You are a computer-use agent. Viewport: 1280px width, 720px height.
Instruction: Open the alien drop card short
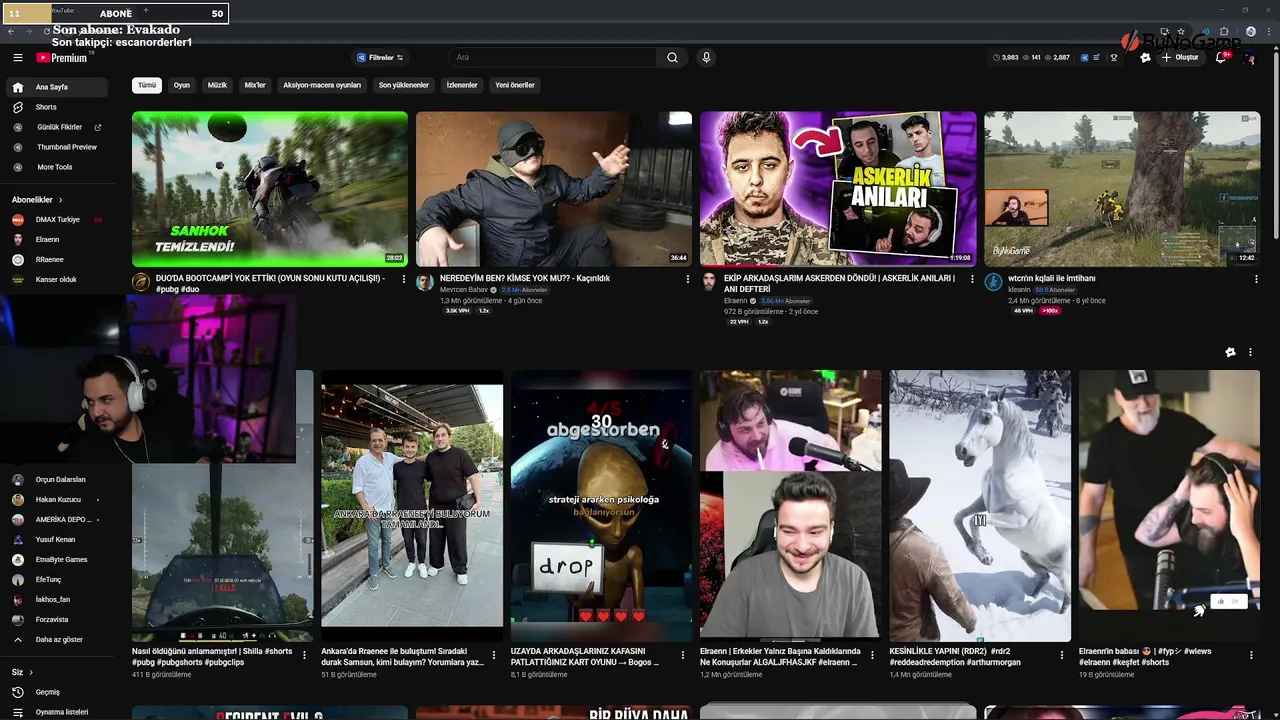tap(601, 506)
